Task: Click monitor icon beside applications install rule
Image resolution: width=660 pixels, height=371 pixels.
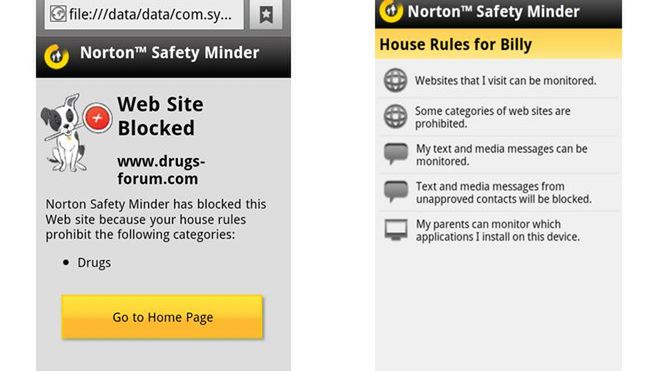Action: click(x=396, y=230)
